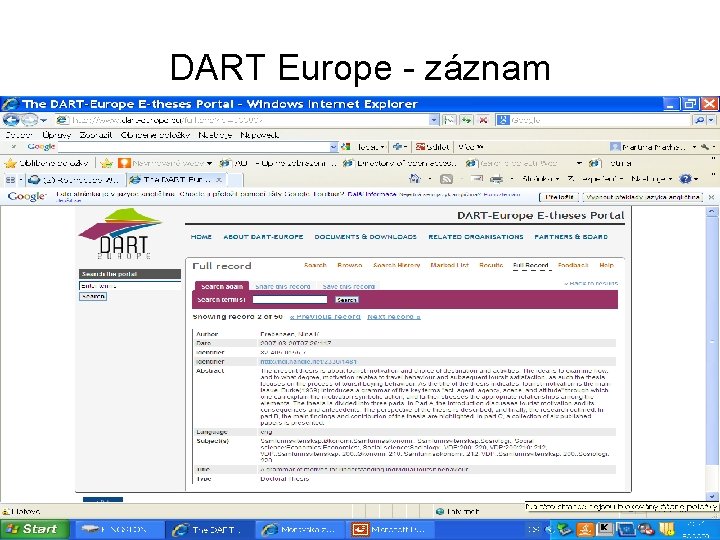Image resolution: width=720 pixels, height=540 pixels.
Task: Open the Nástroje dropdown in command bar
Action: click(x=652, y=179)
